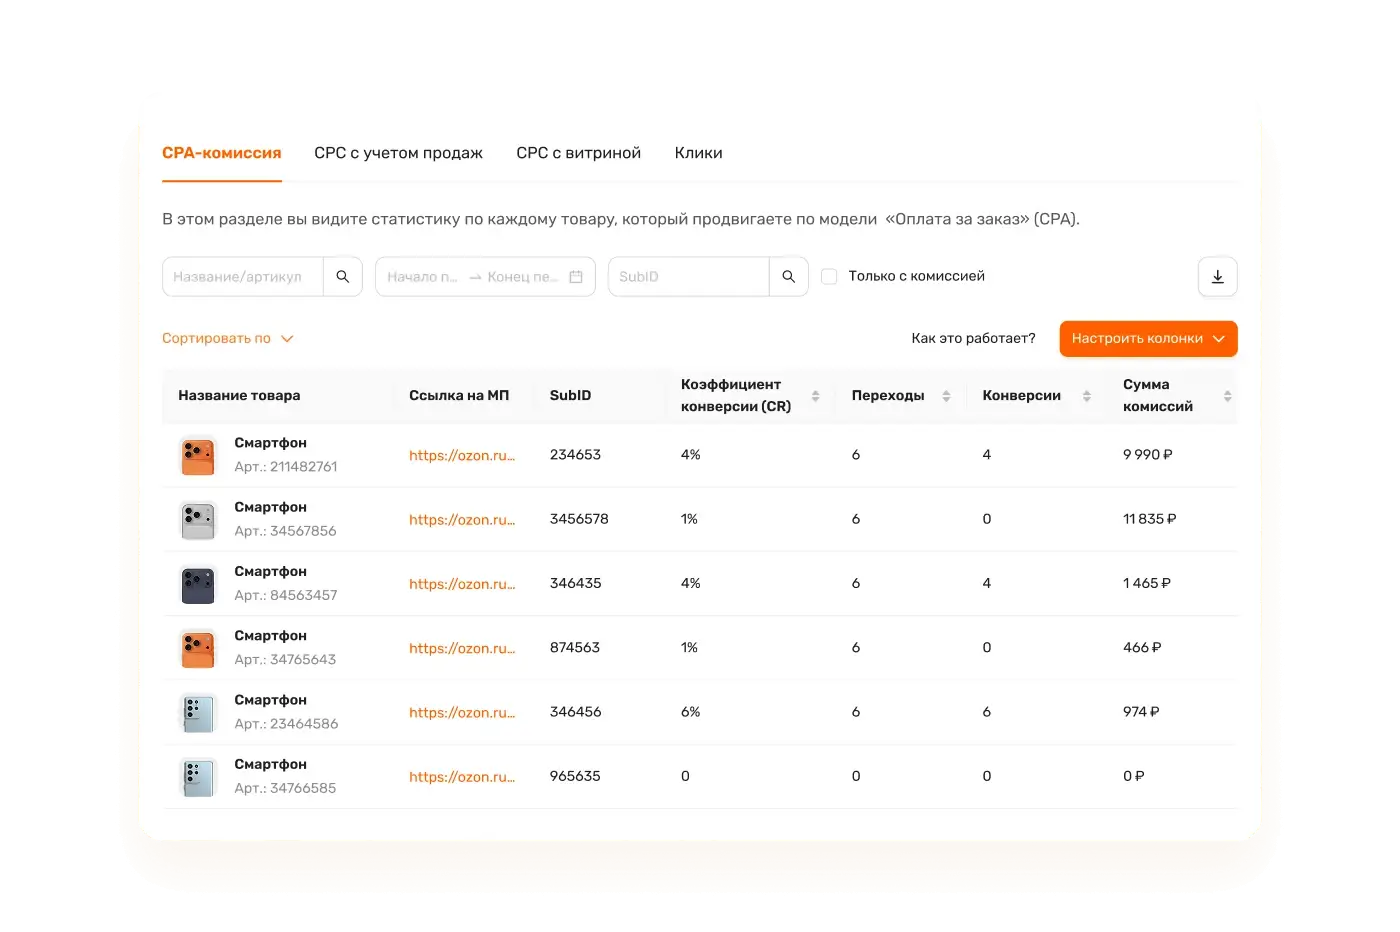Viewport: 1400px width, 932px height.
Task: Sort by Сумма комиссий column arrows
Action: (x=1227, y=396)
